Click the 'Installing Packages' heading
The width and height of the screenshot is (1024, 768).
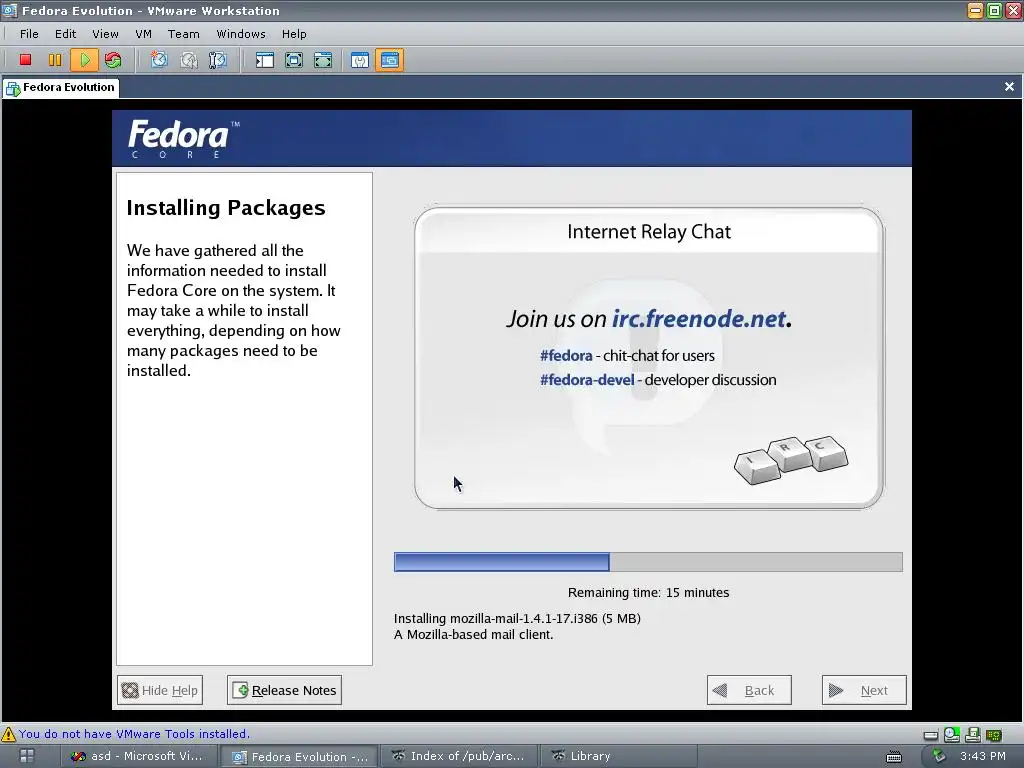pyautogui.click(x=226, y=208)
